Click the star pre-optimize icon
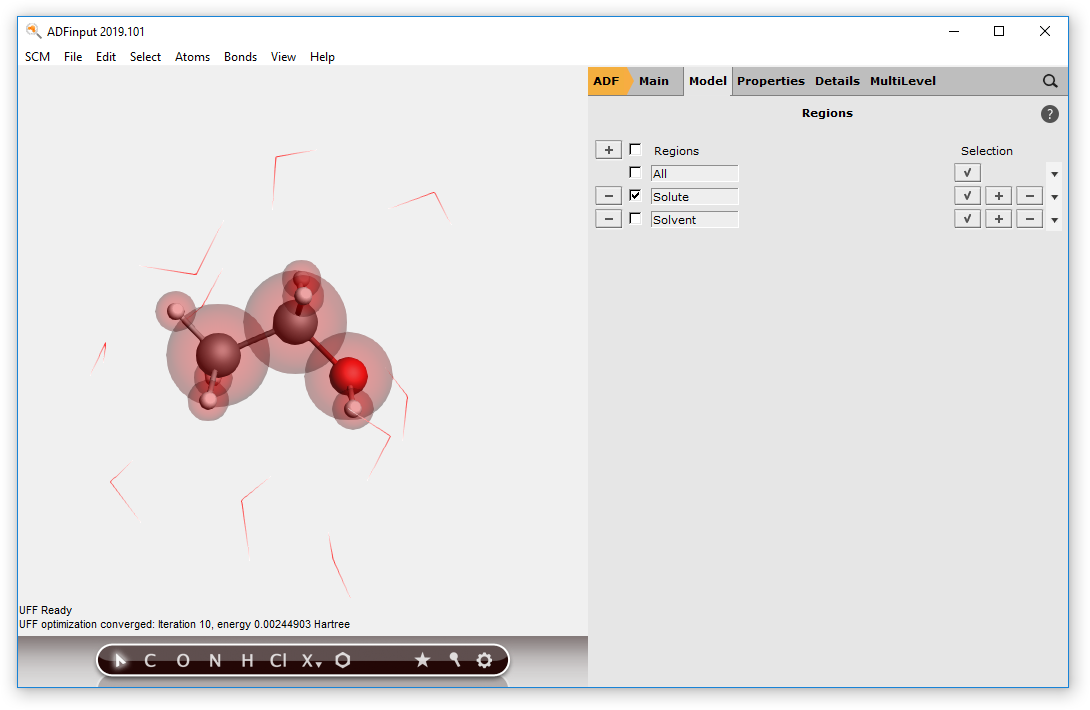 click(x=422, y=661)
